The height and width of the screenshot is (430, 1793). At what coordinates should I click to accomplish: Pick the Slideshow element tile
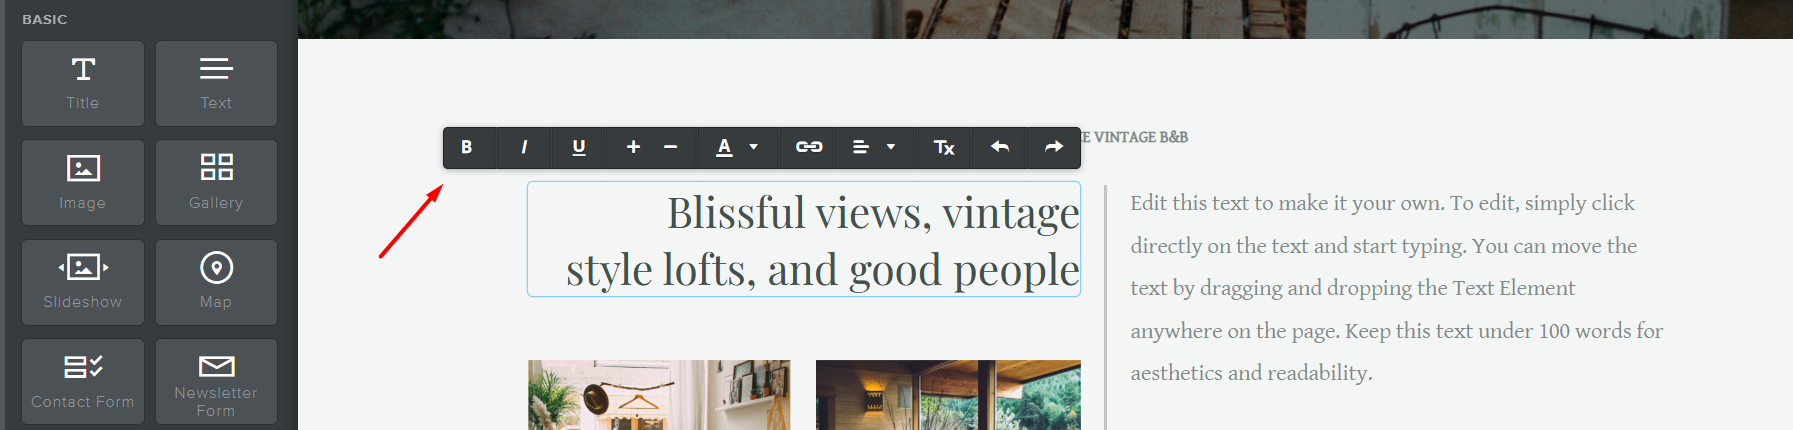tap(83, 282)
